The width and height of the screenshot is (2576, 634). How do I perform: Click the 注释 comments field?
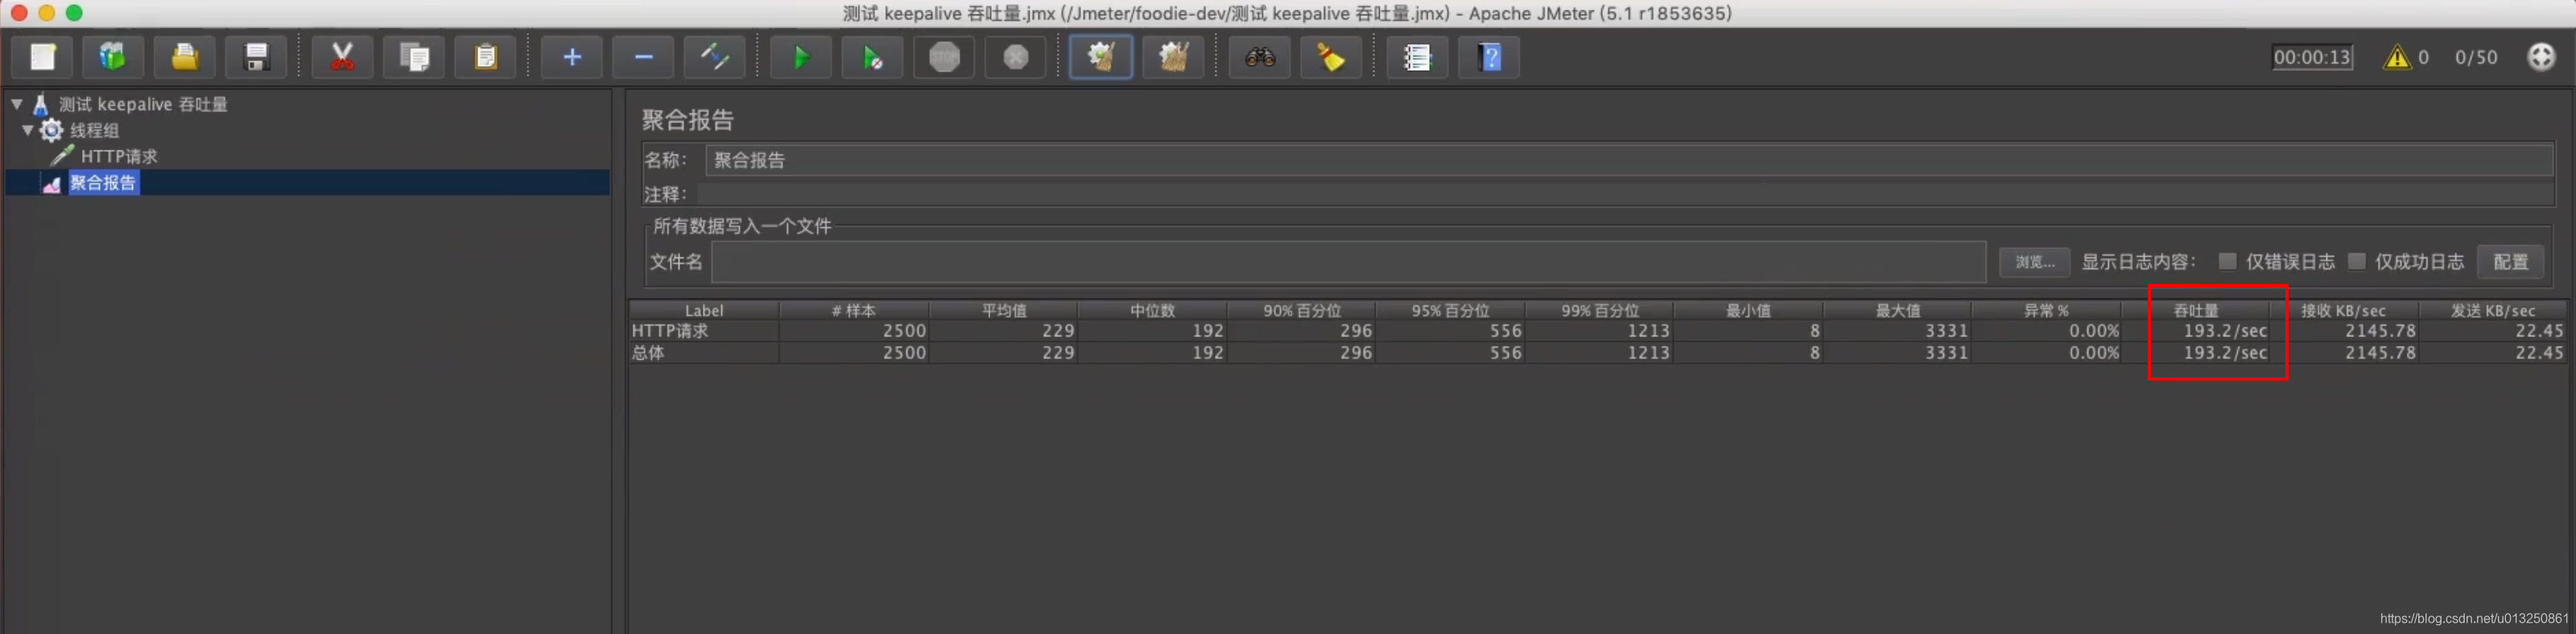(1625, 194)
